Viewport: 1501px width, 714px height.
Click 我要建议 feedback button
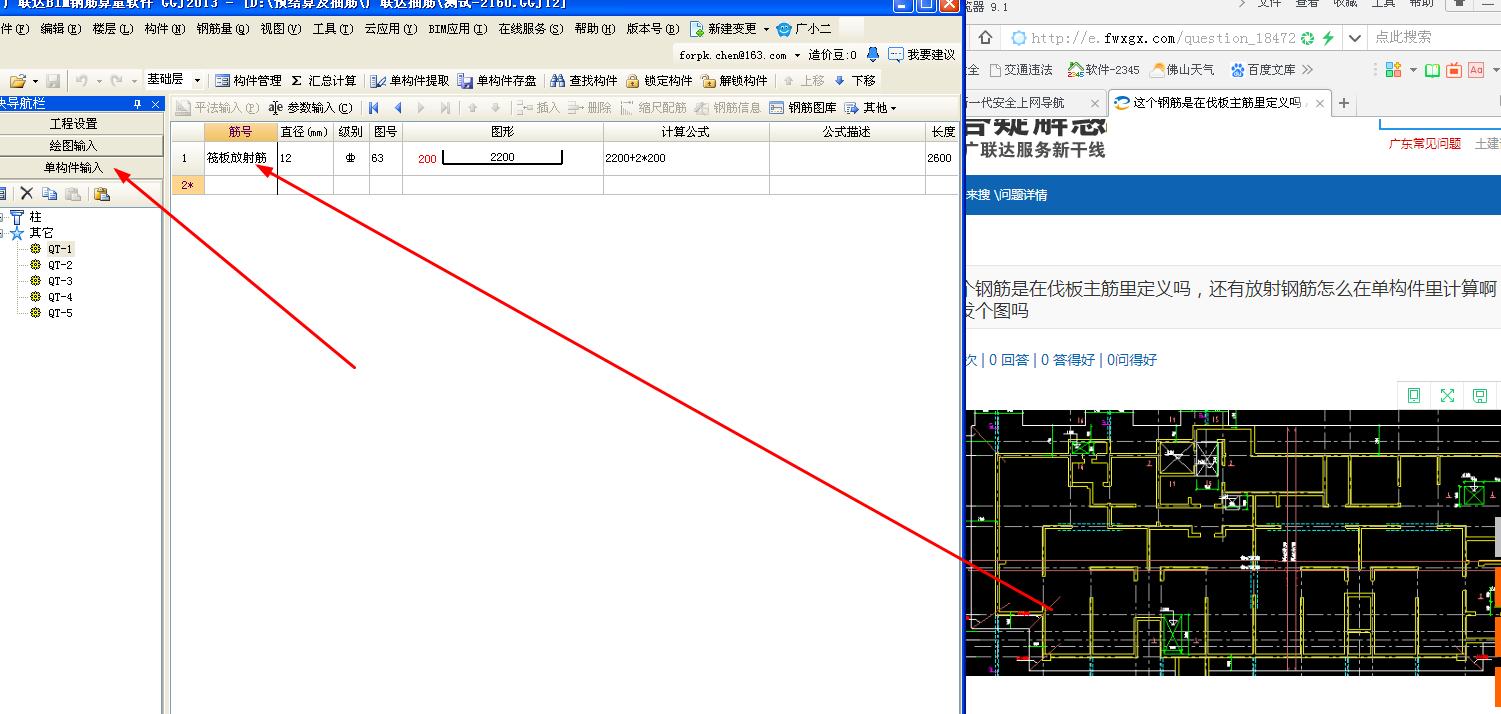pyautogui.click(x=921, y=54)
